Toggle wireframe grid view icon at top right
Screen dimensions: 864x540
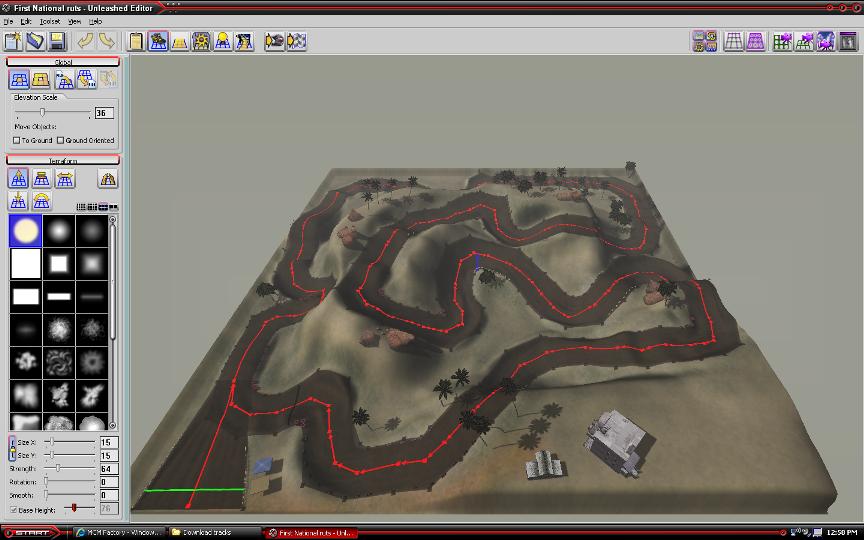734,41
